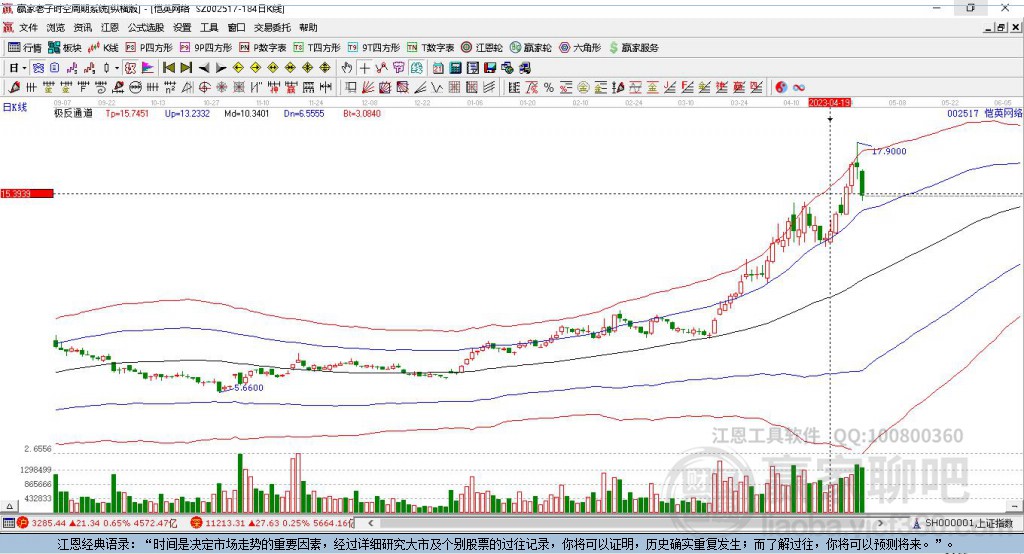Open the P数字表 tool
This screenshot has height=554, width=1024.
coord(263,48)
